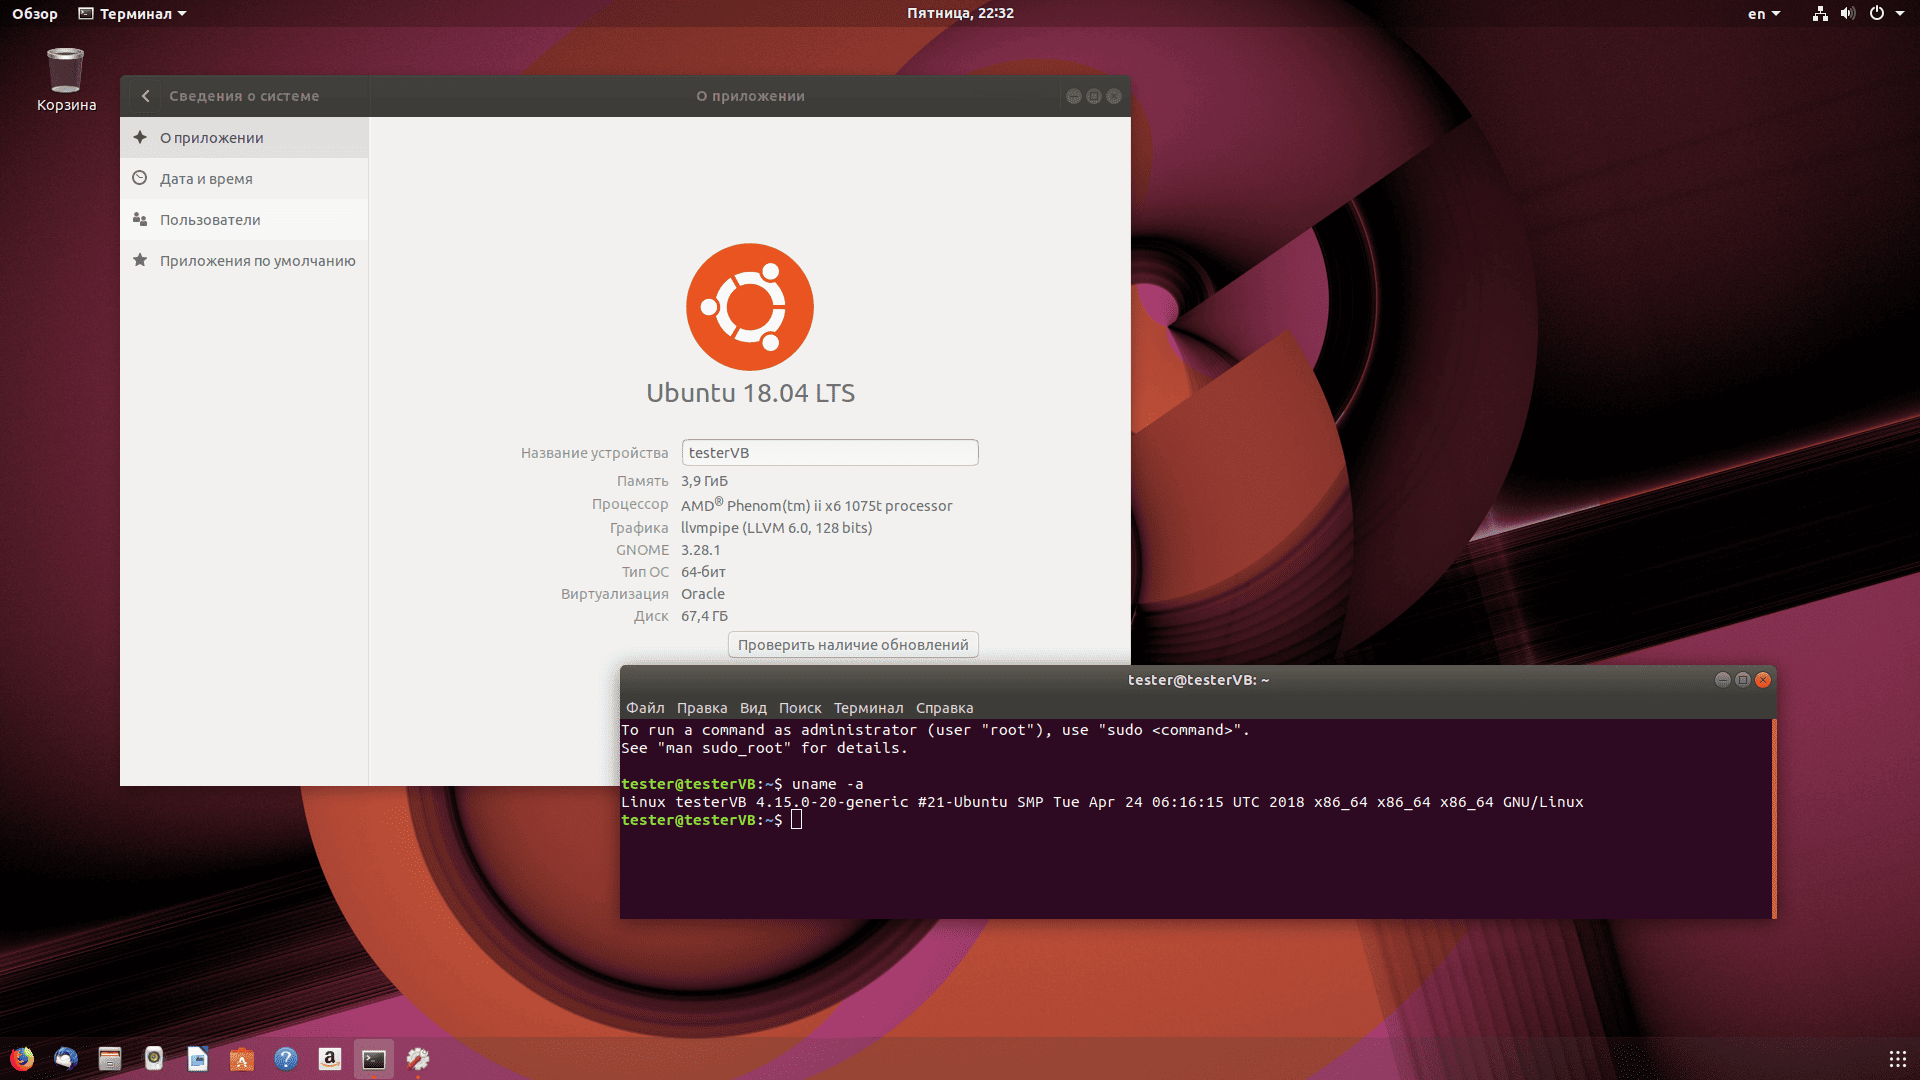Click the virtualization value Oracle

(x=703, y=594)
